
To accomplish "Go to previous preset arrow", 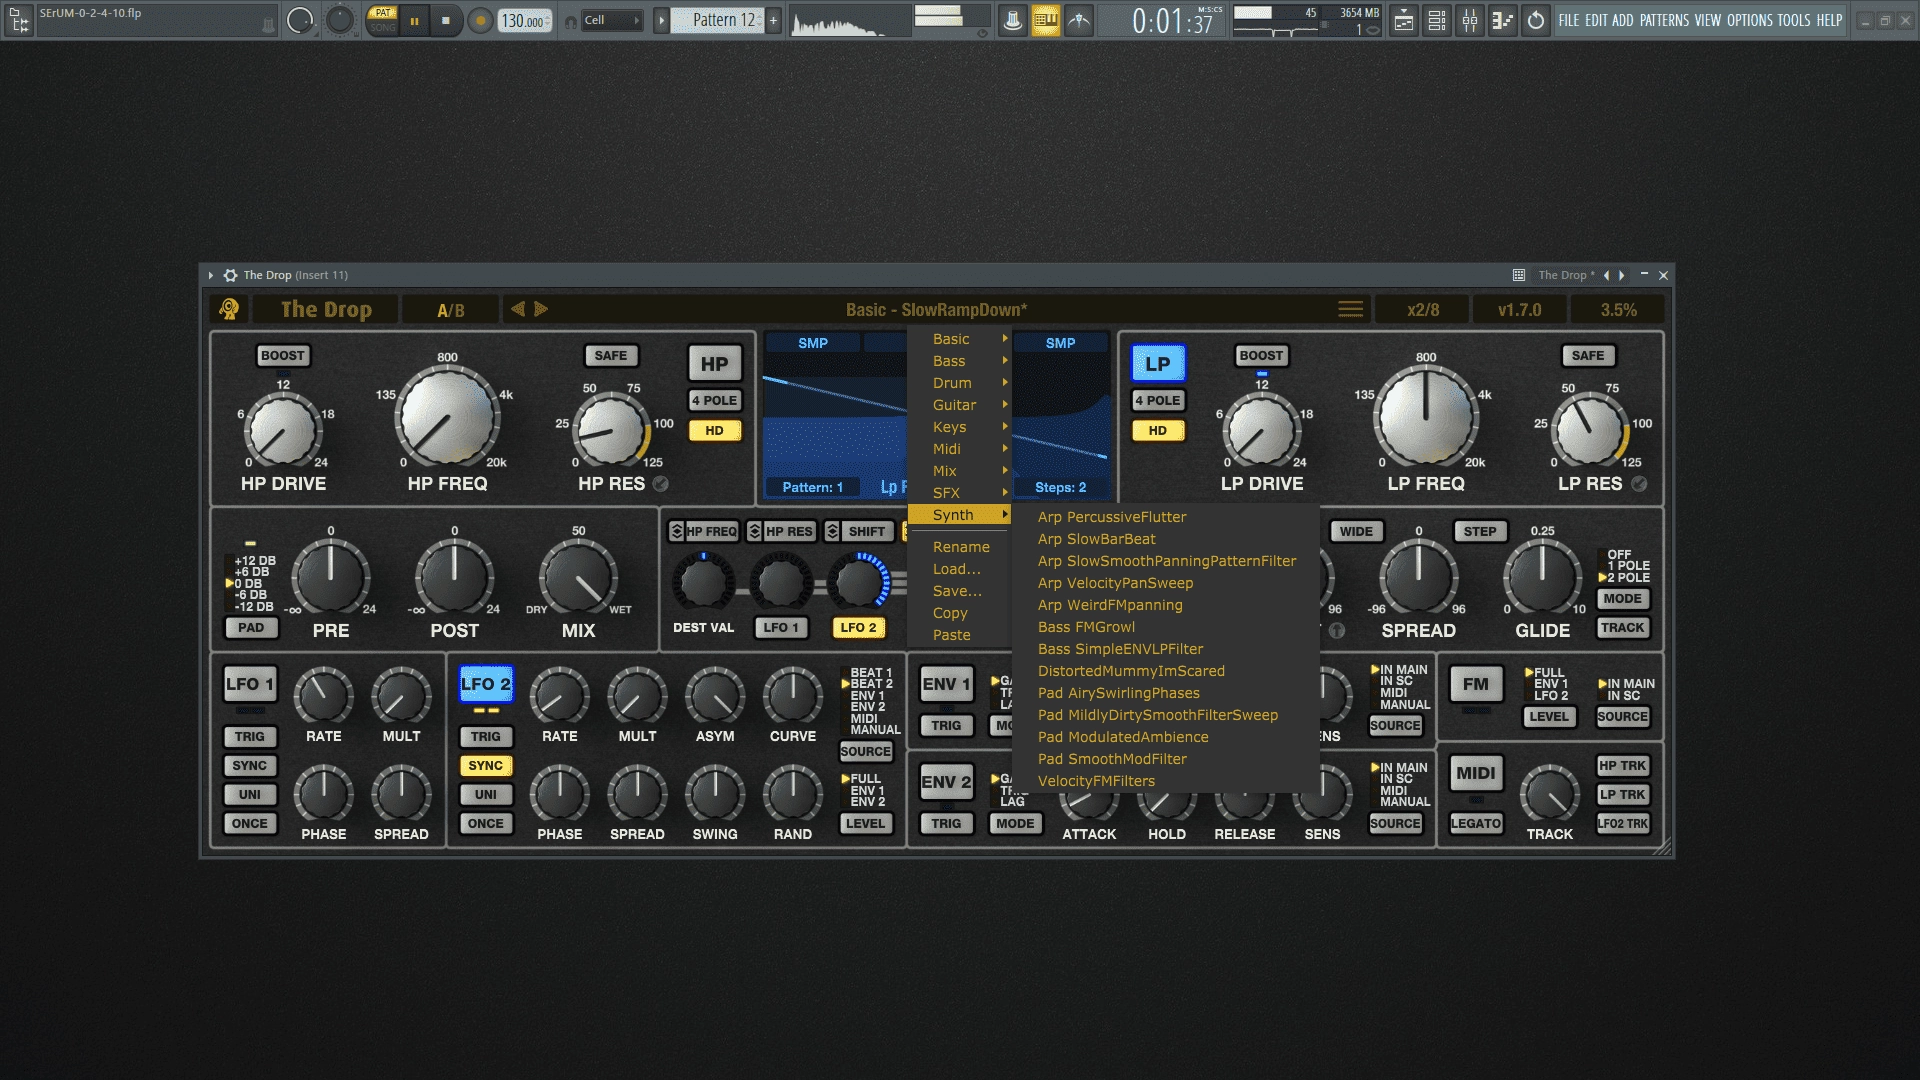I will pyautogui.click(x=517, y=309).
